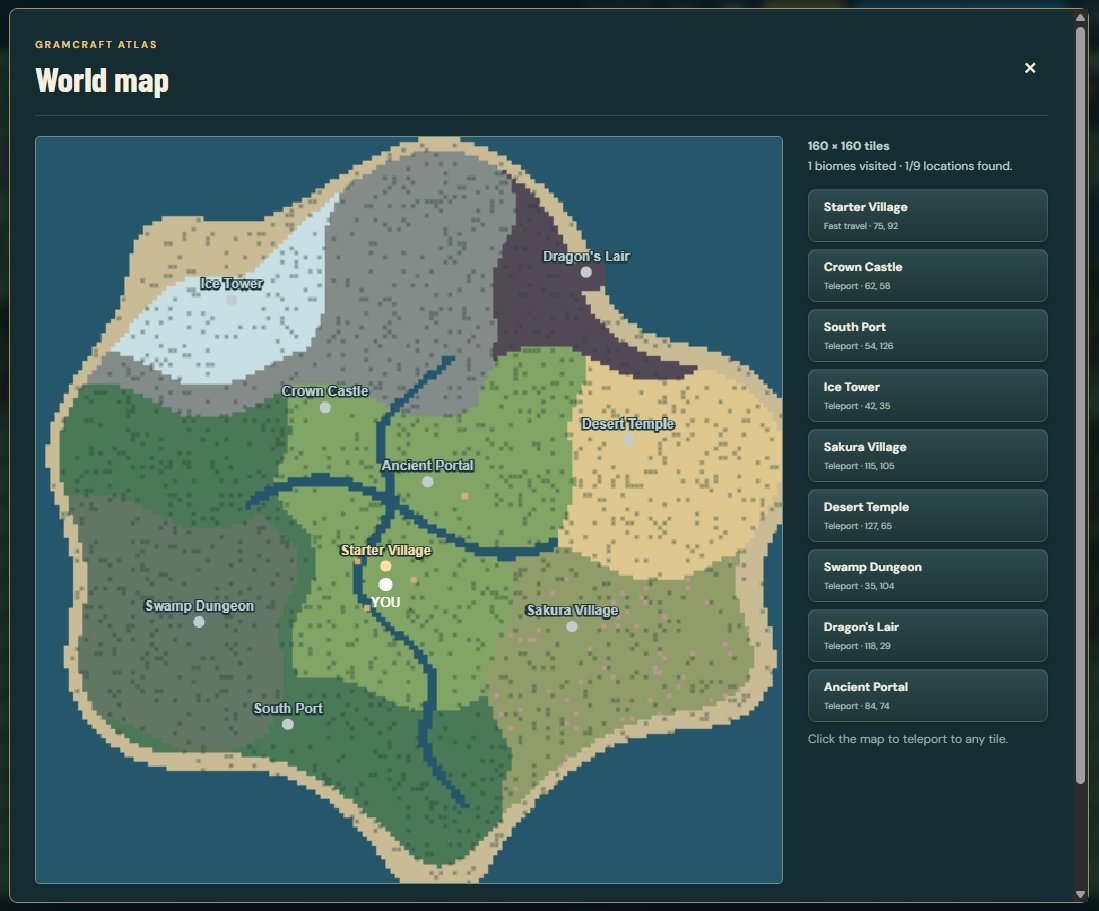Click the vertical scrollbar thumb
This screenshot has height=911, width=1099.
pos(1080,404)
